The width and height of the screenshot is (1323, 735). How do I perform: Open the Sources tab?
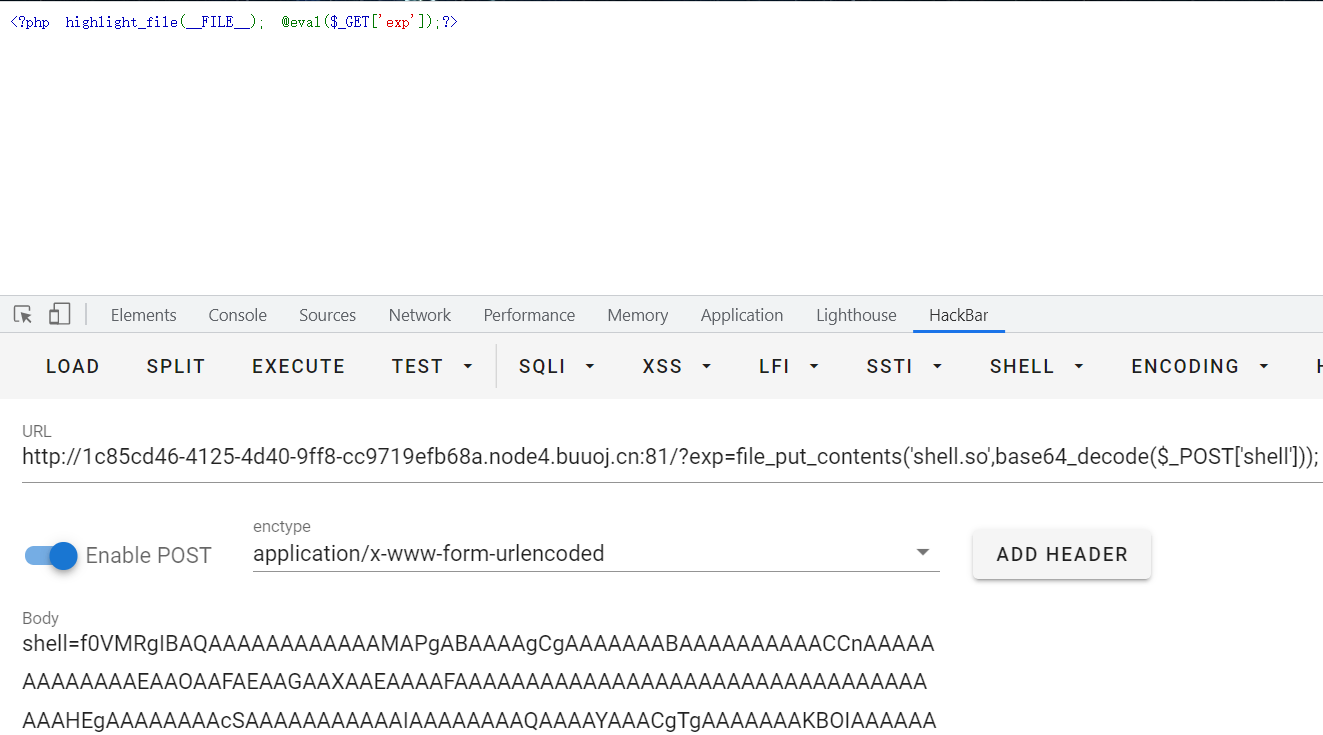point(328,315)
